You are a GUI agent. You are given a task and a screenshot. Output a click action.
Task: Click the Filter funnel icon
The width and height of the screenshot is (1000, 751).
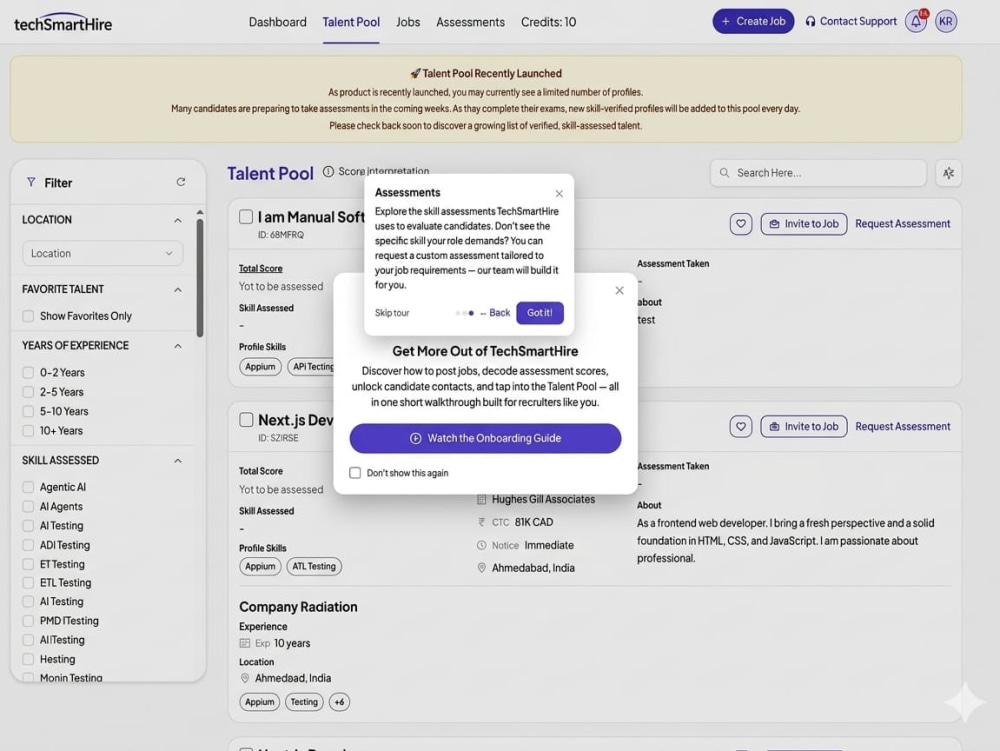click(31, 182)
